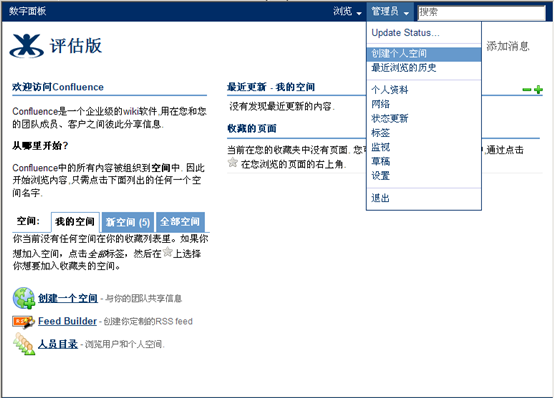Open 标签 from user menu
The image size is (554, 398).
[424, 133]
